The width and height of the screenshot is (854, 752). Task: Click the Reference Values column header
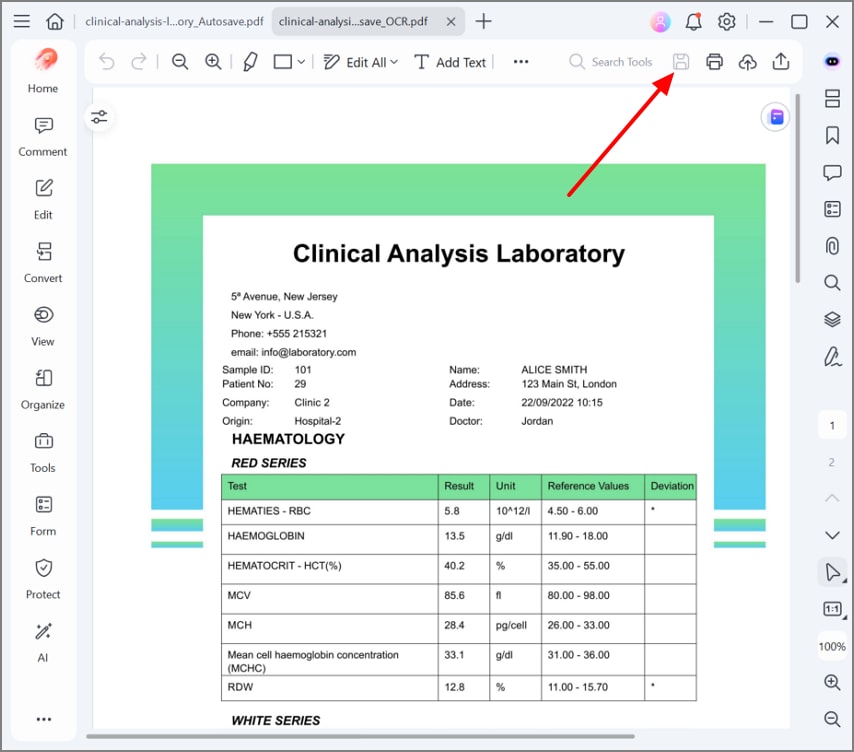coord(588,486)
